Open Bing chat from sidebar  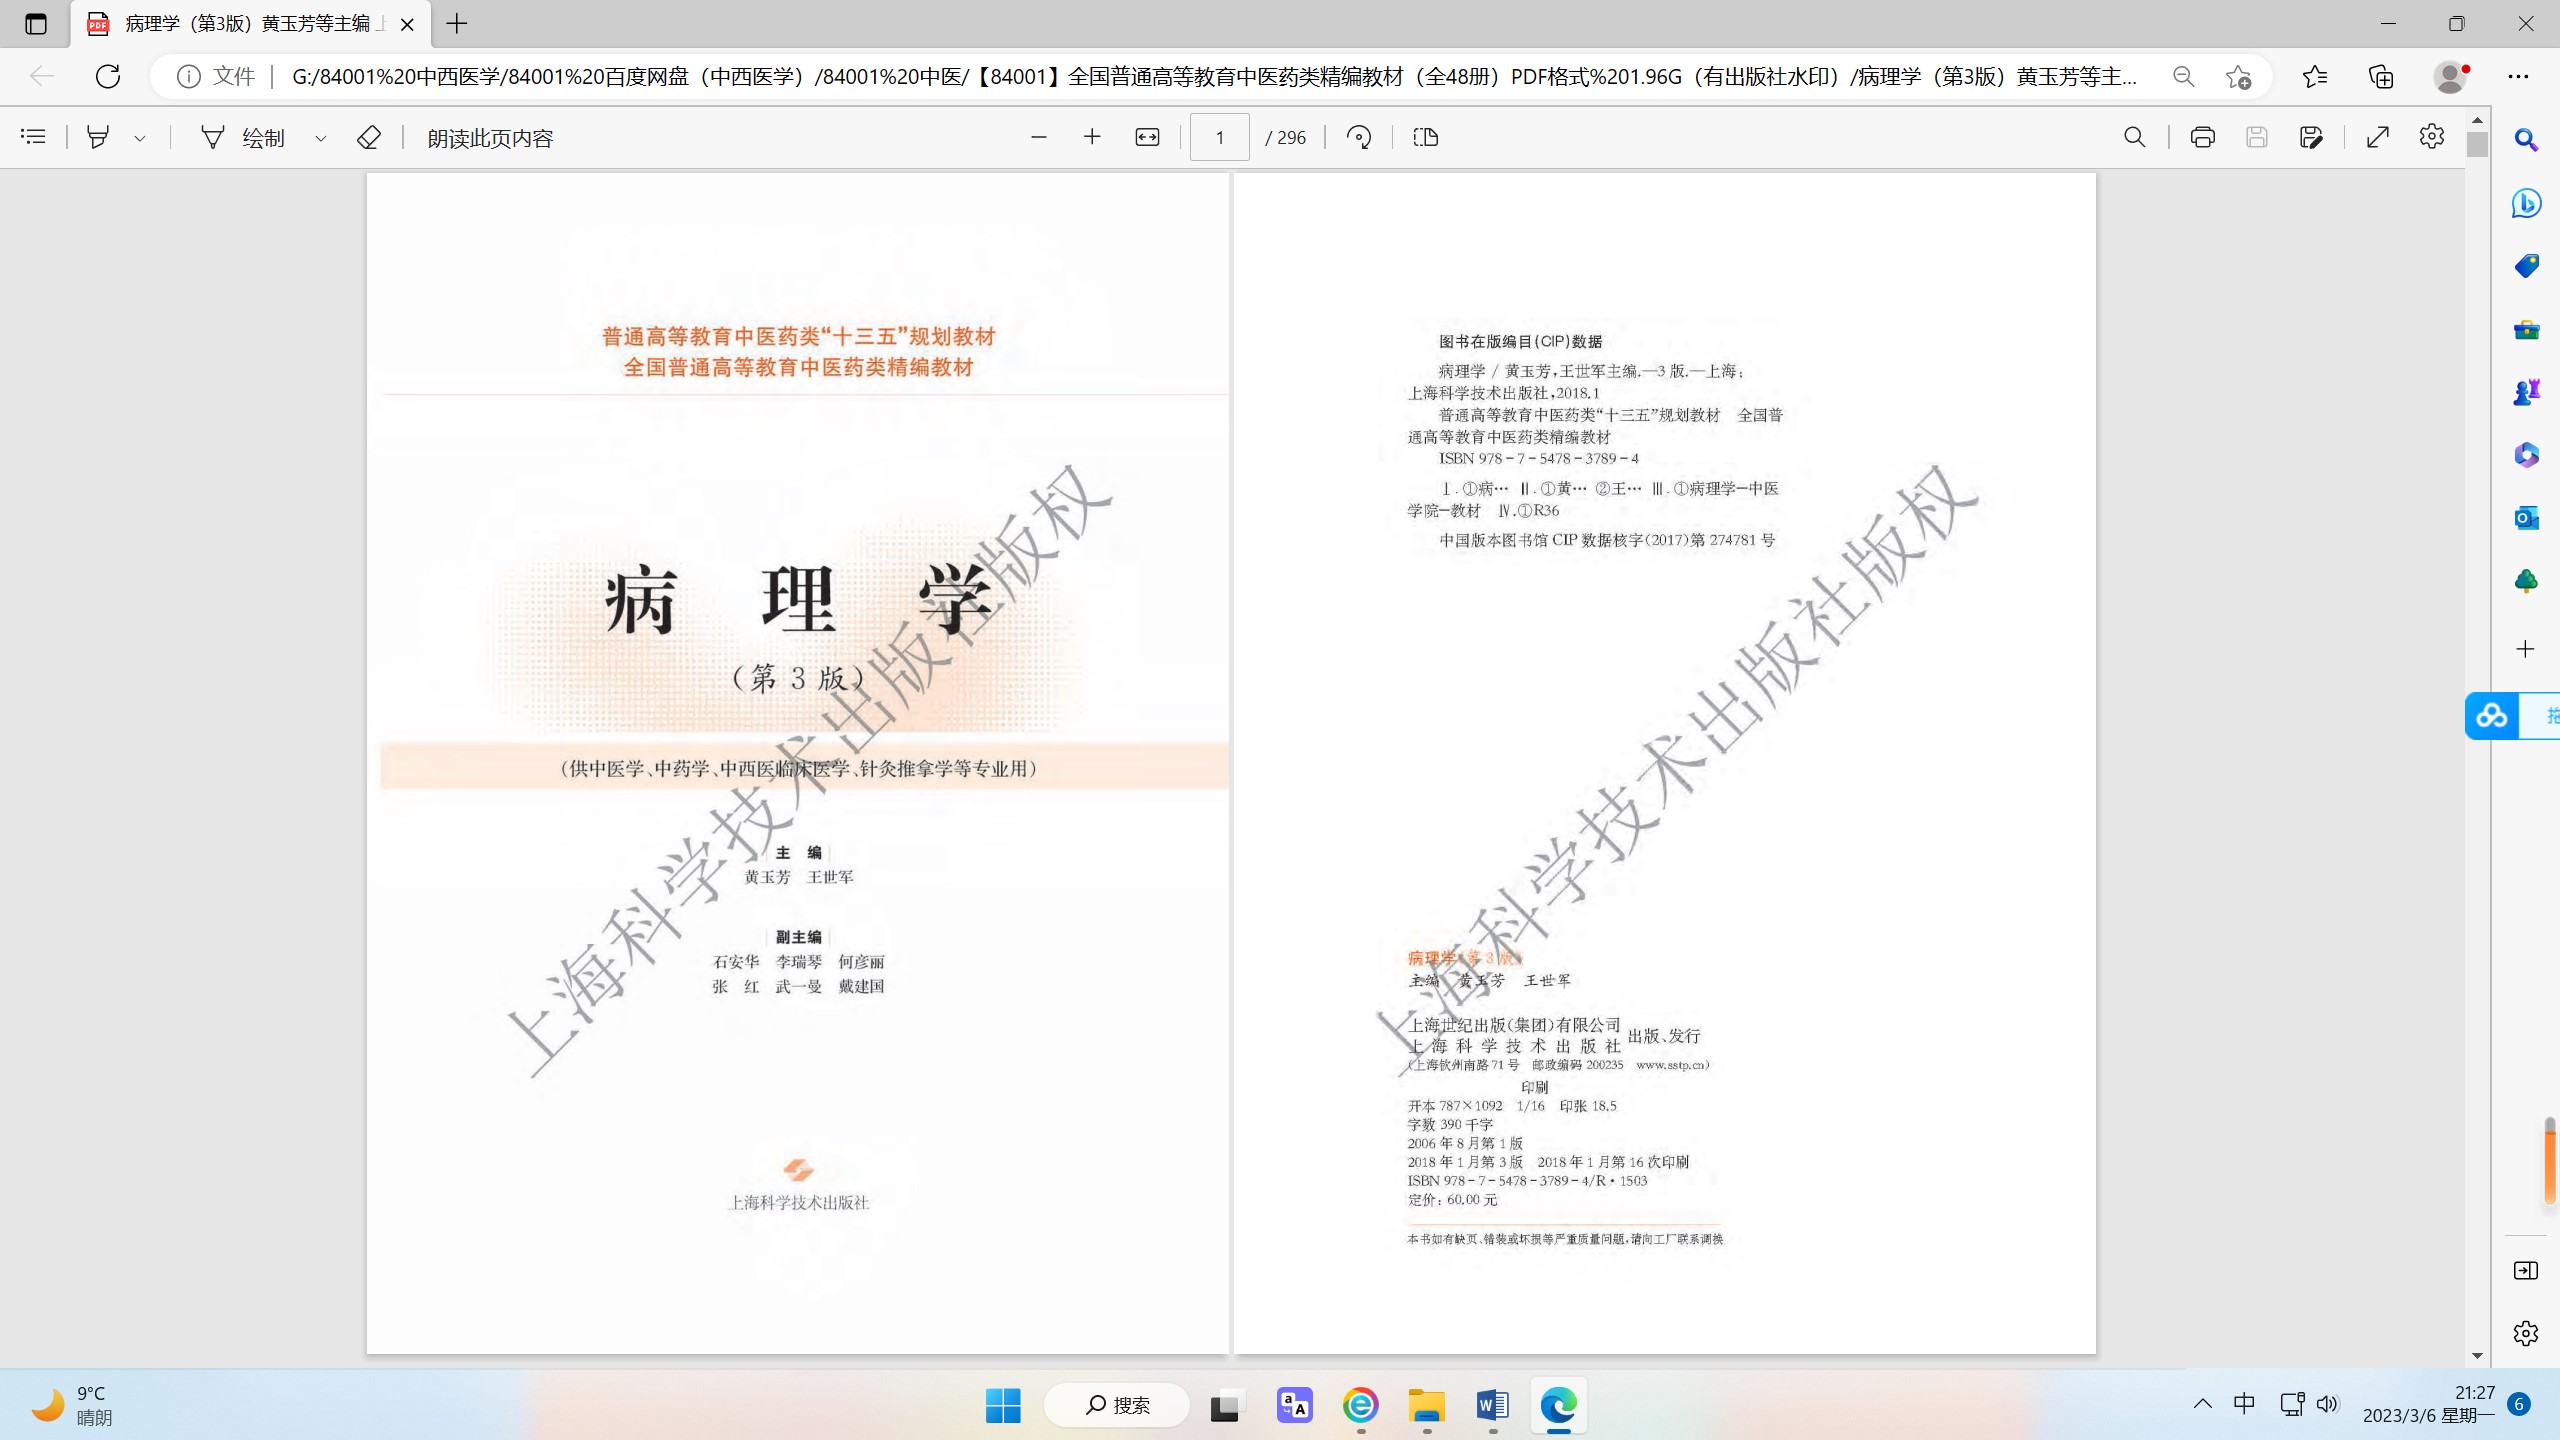[2526, 203]
